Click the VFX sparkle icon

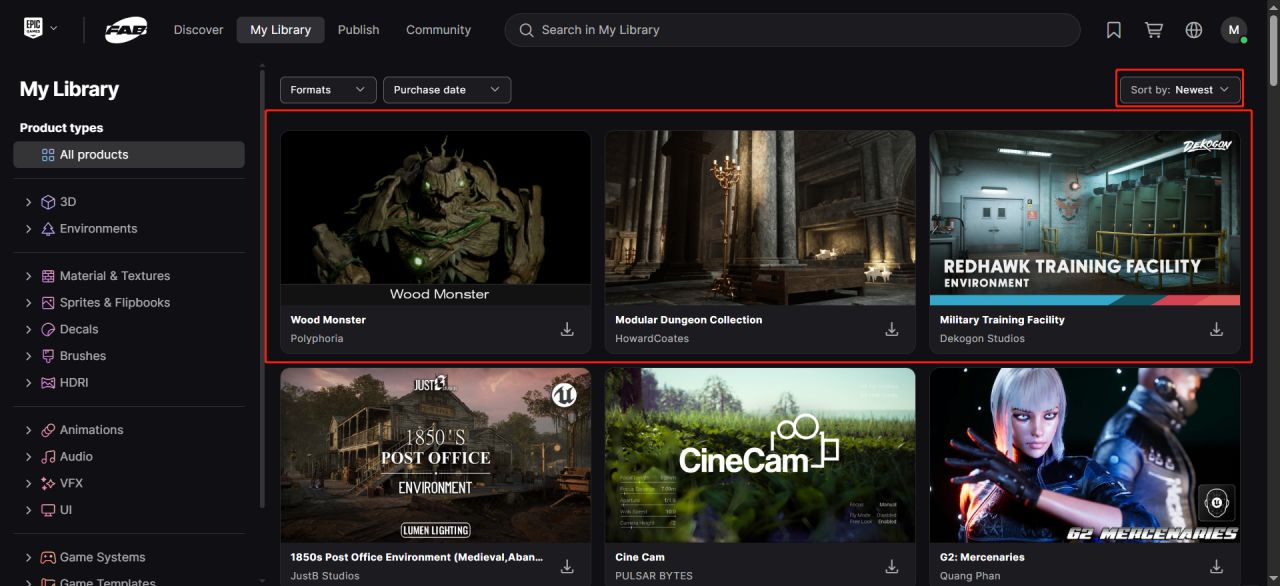48,483
